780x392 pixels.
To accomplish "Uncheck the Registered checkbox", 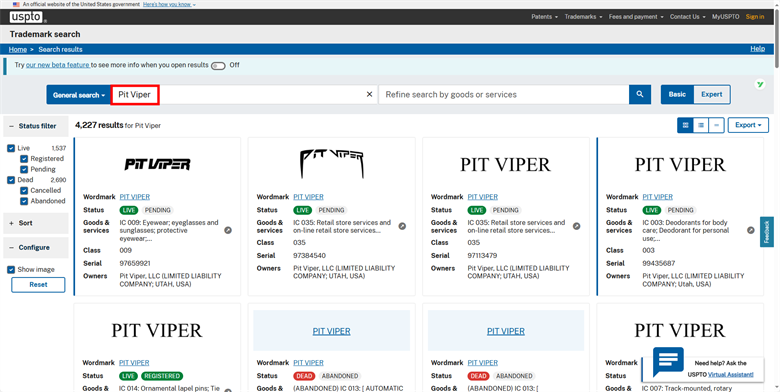I will [x=24, y=159].
